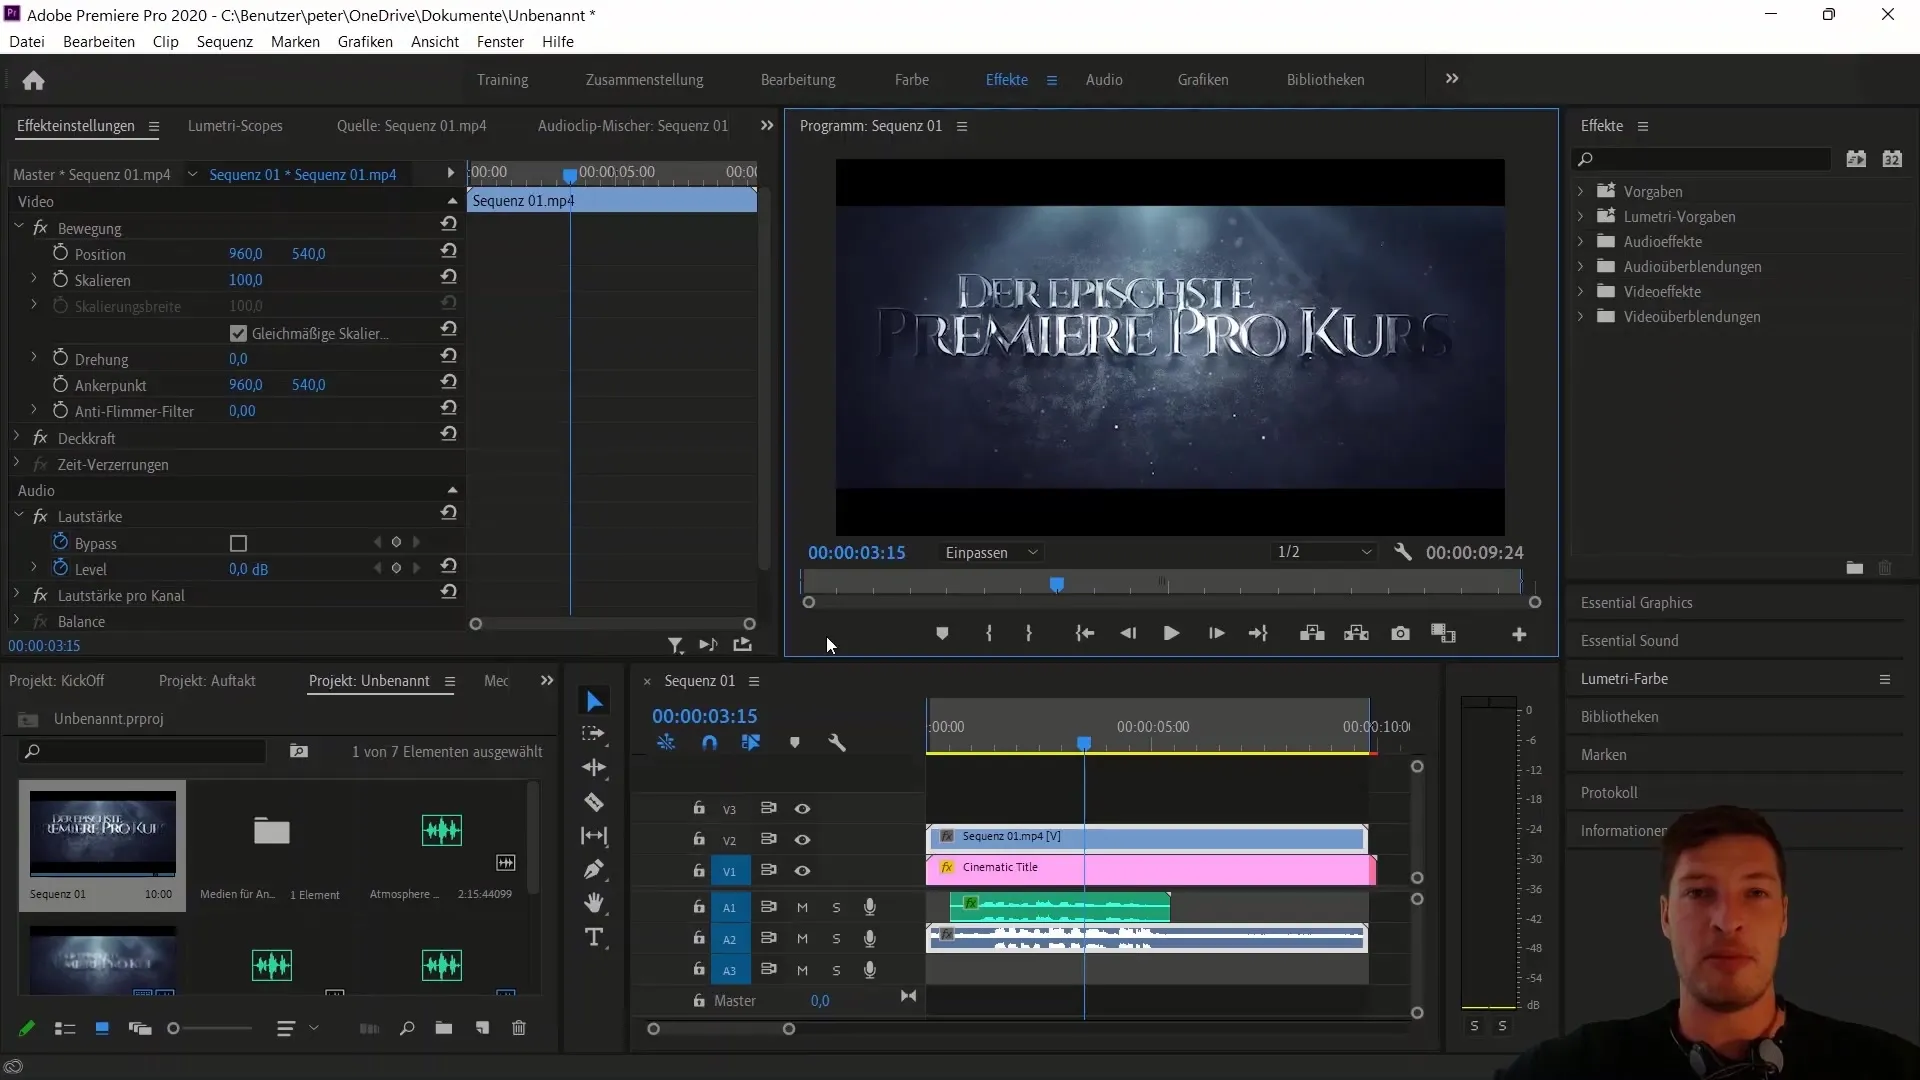
Task: Toggle Bypass checkbox under Lautstärke
Action: click(x=238, y=543)
